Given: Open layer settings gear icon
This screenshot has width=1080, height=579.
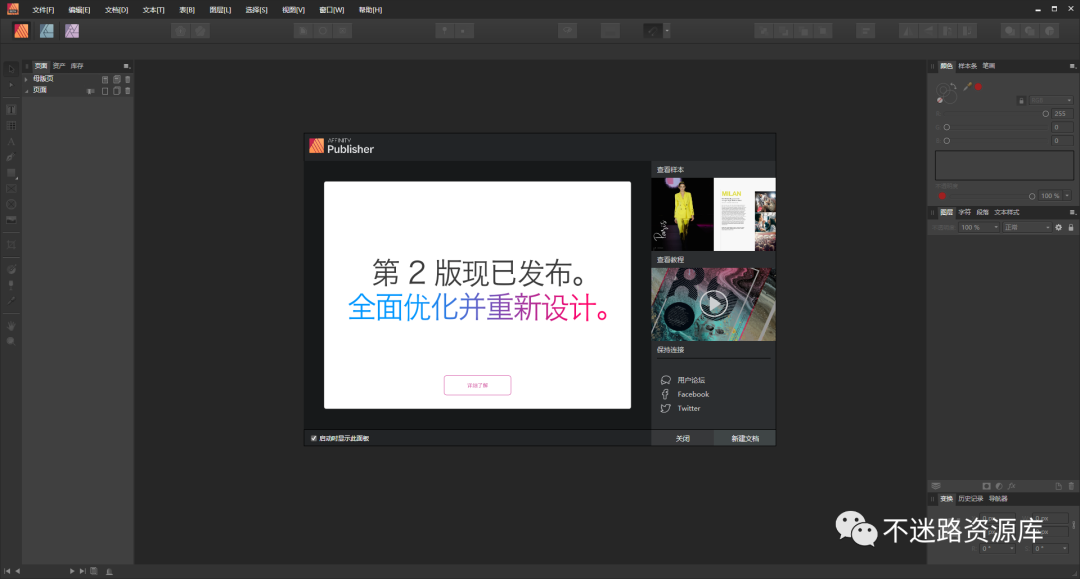Looking at the screenshot, I should [1059, 227].
